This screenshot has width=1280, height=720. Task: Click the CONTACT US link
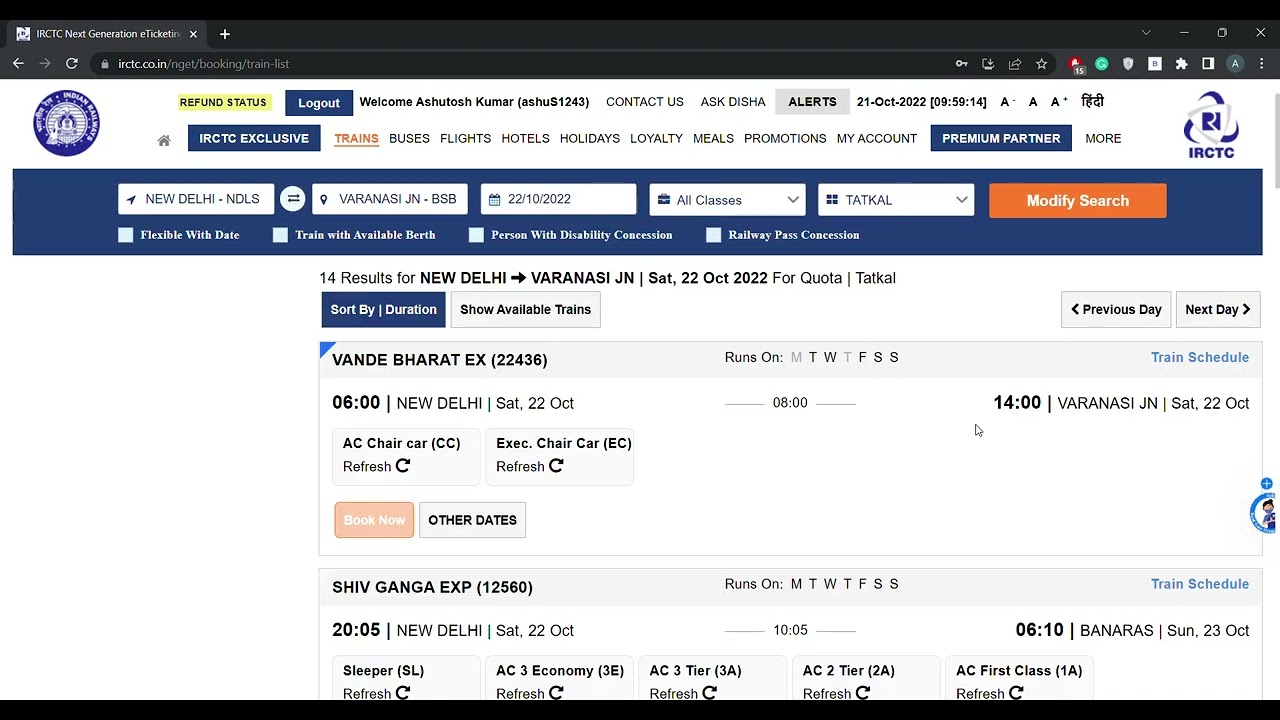tap(645, 102)
